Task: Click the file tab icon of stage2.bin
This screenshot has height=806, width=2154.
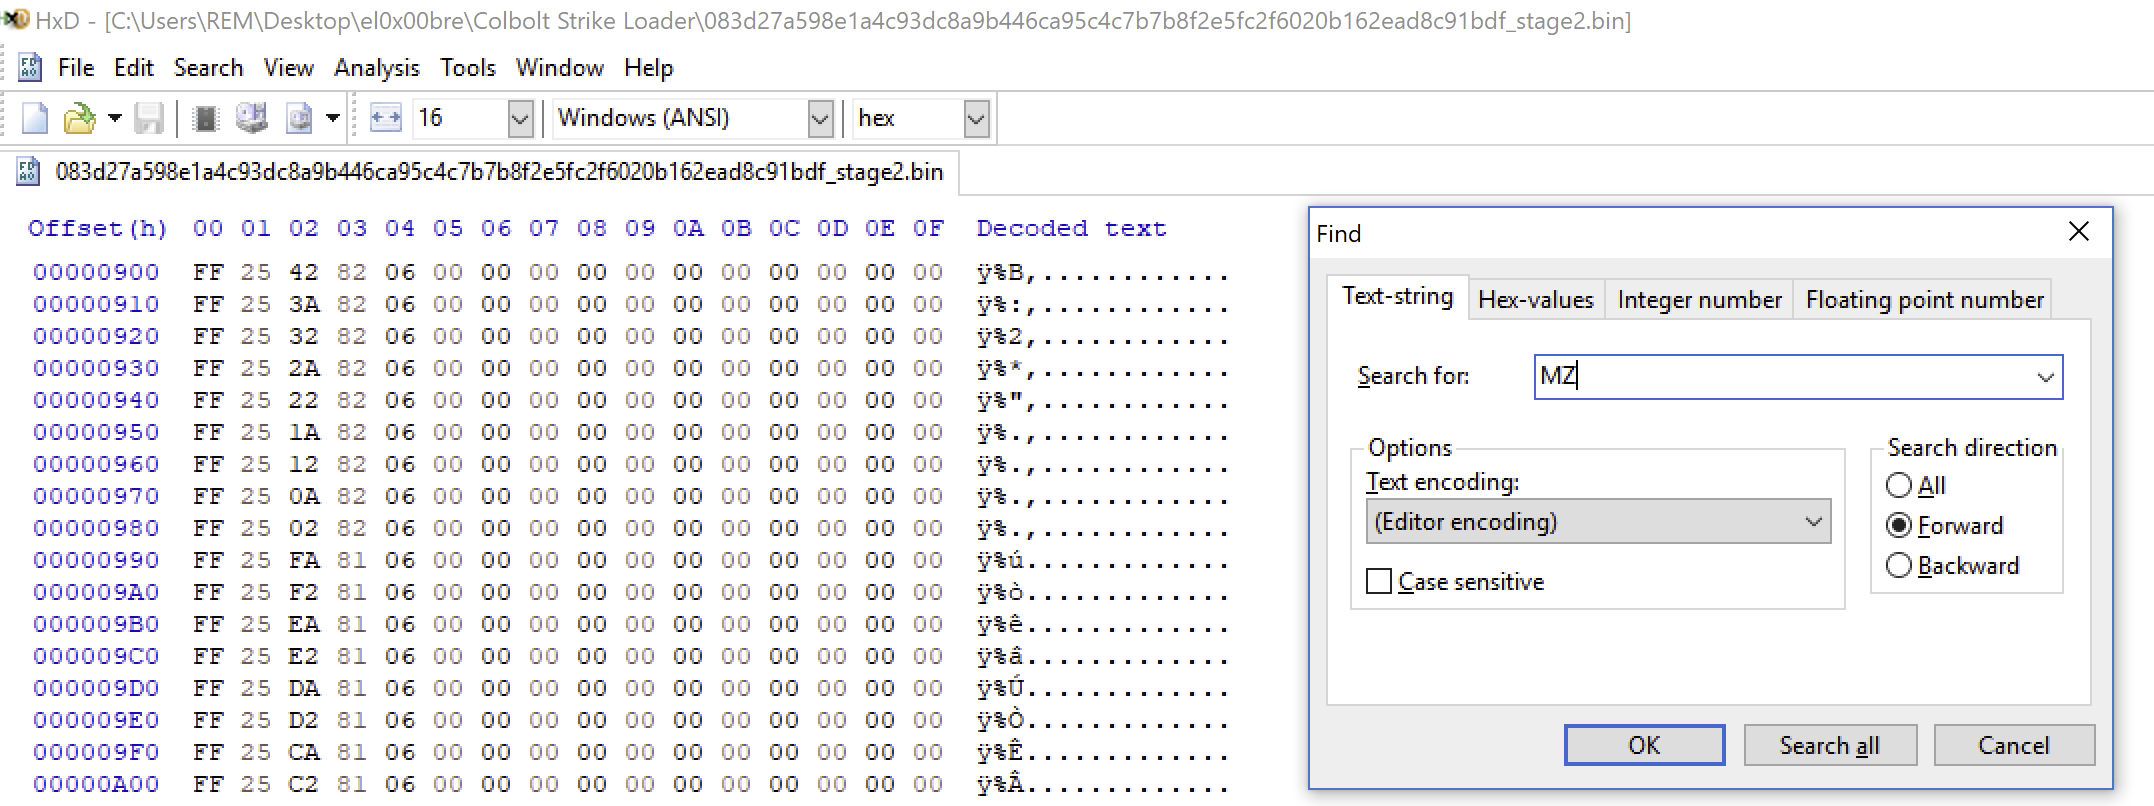Action: coord(28,172)
